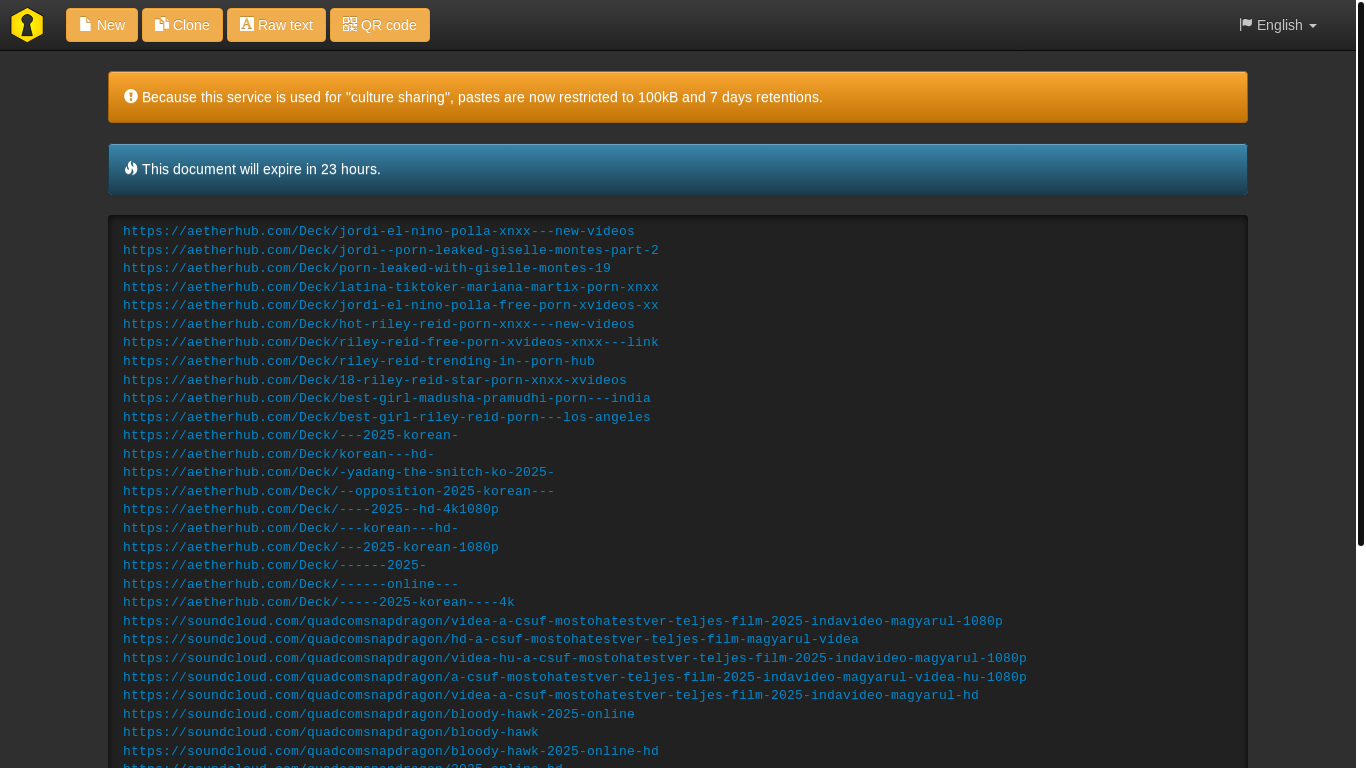Open soundcloud link ending just bloody-hawk

pyautogui.click(x=331, y=732)
